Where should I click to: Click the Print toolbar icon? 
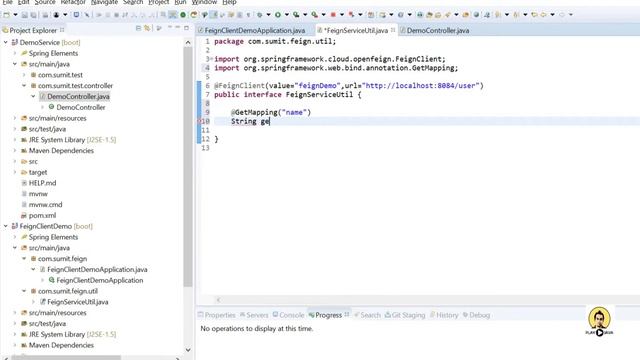[x=45, y=15]
